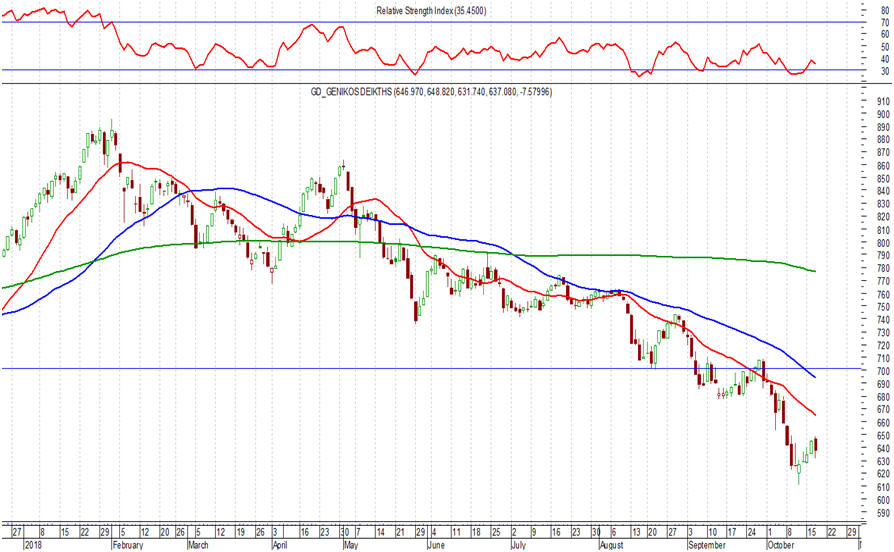894x552 pixels.
Task: Click the 600 price level on axis
Action: [x=883, y=500]
